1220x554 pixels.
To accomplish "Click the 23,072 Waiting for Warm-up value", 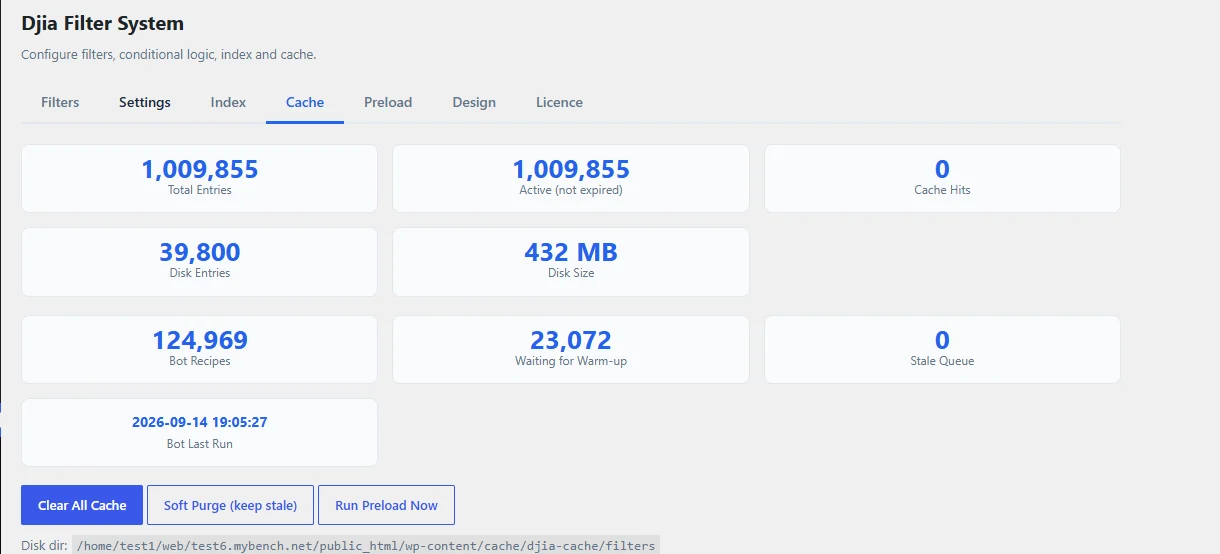I will (571, 340).
